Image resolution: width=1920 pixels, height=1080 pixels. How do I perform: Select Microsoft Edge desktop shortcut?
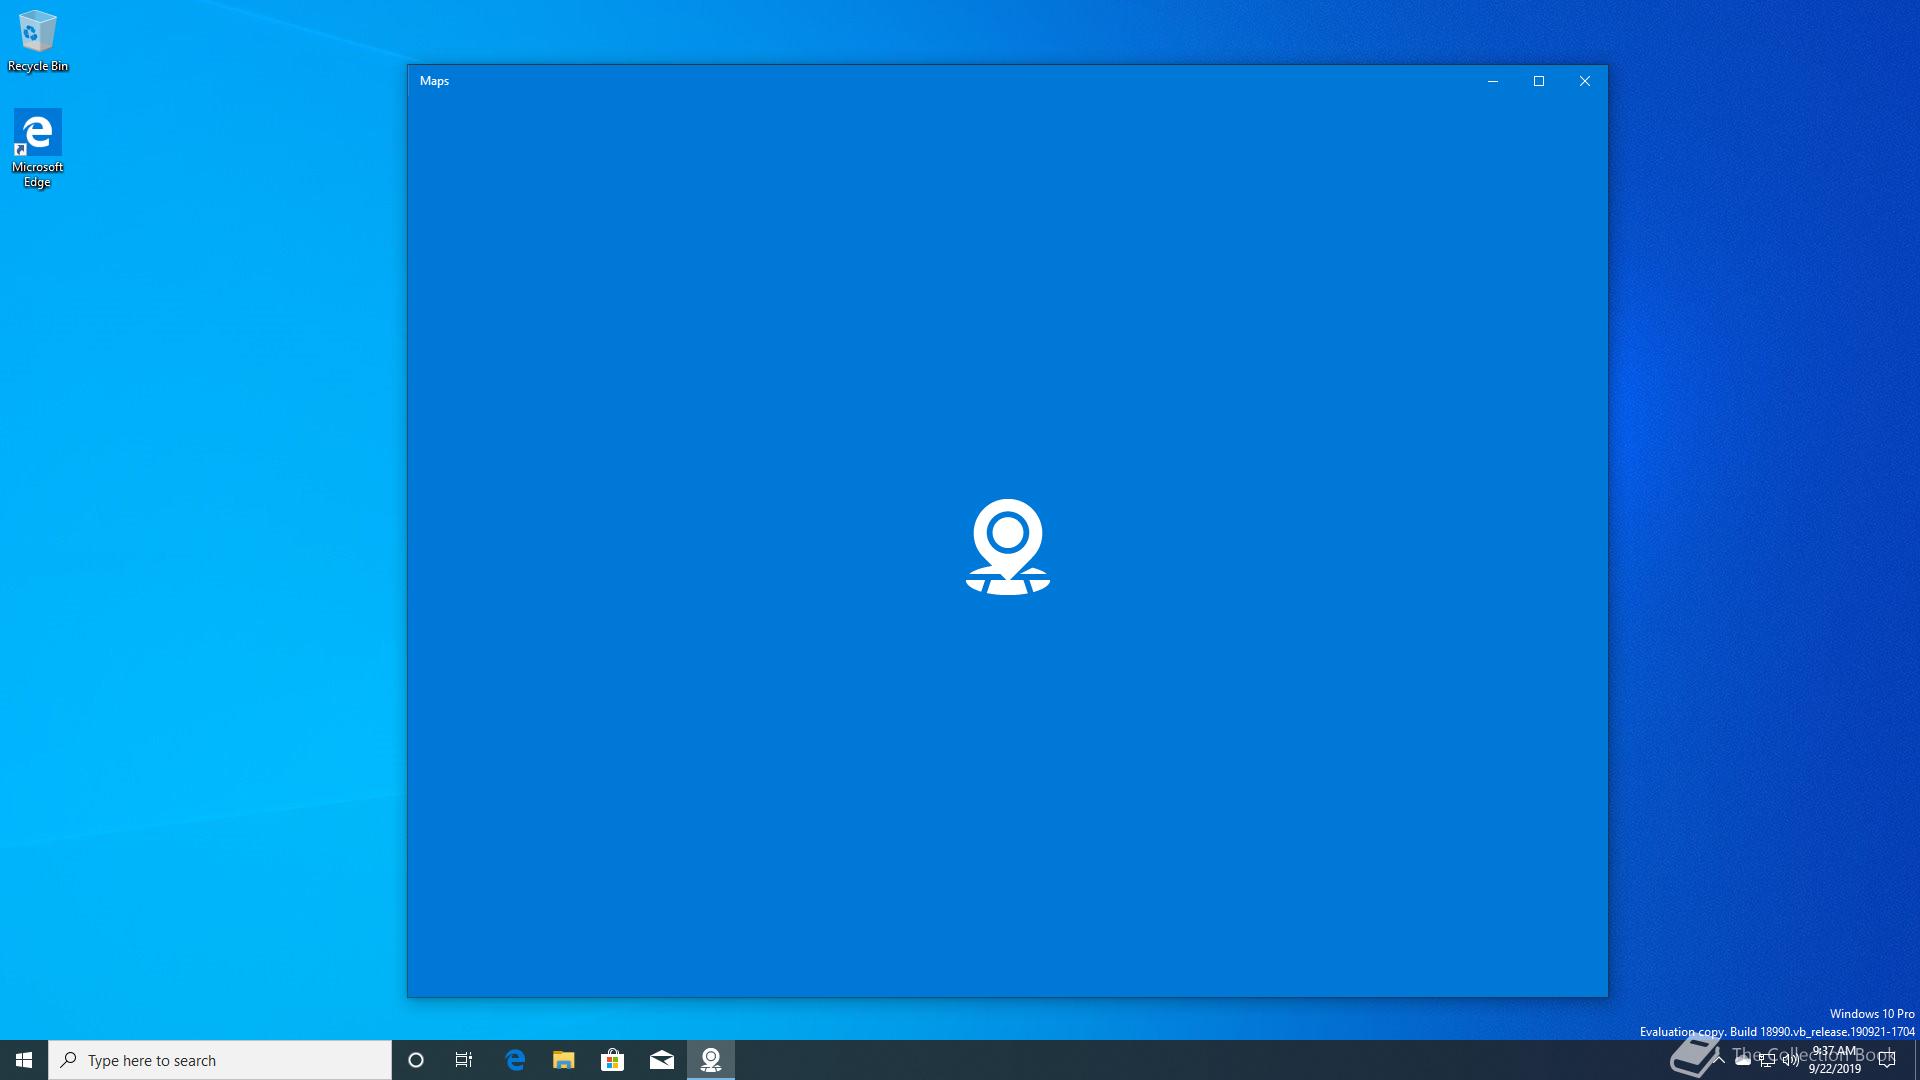coord(38,148)
